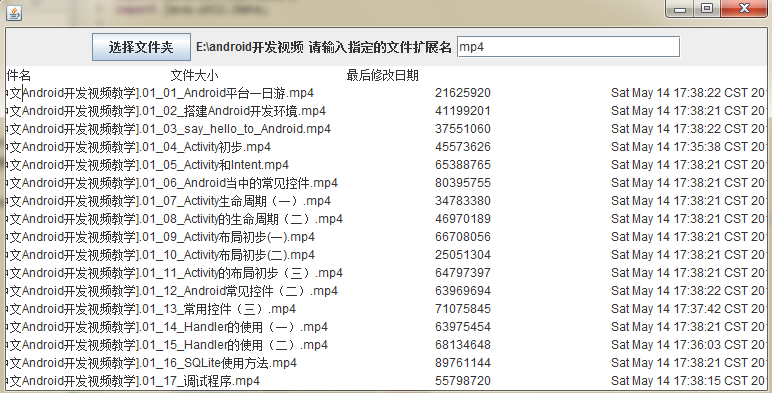772x393 pixels.
Task: Click file size value 63975454
Action: (463, 327)
